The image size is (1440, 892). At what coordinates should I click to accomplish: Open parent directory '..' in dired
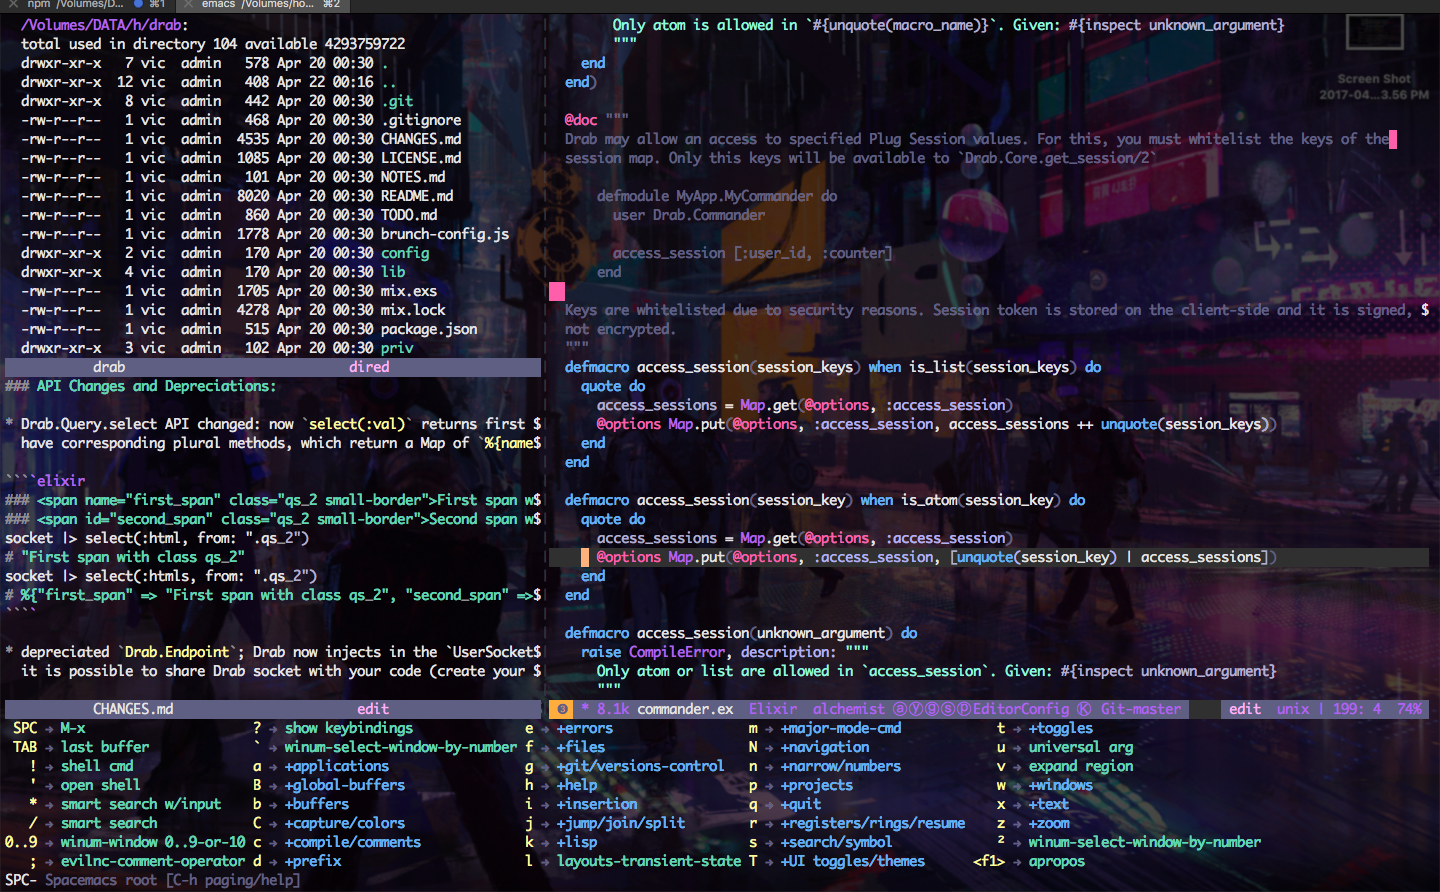pos(389,82)
